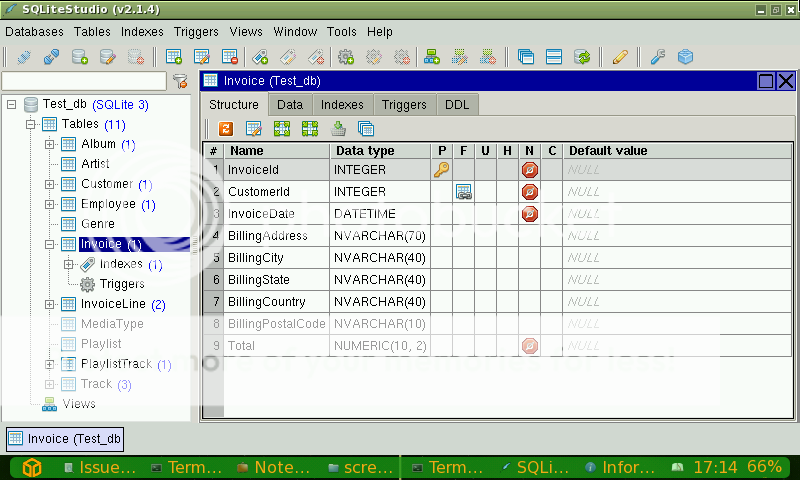Screen dimensions: 800x480
Task: Open the Tables menu
Action: pos(92,32)
